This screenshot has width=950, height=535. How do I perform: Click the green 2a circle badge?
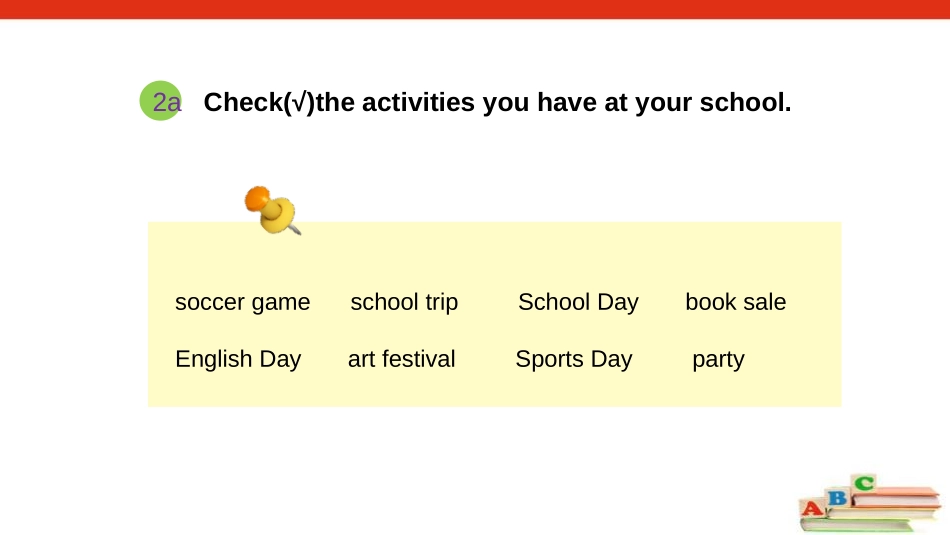[x=161, y=101]
